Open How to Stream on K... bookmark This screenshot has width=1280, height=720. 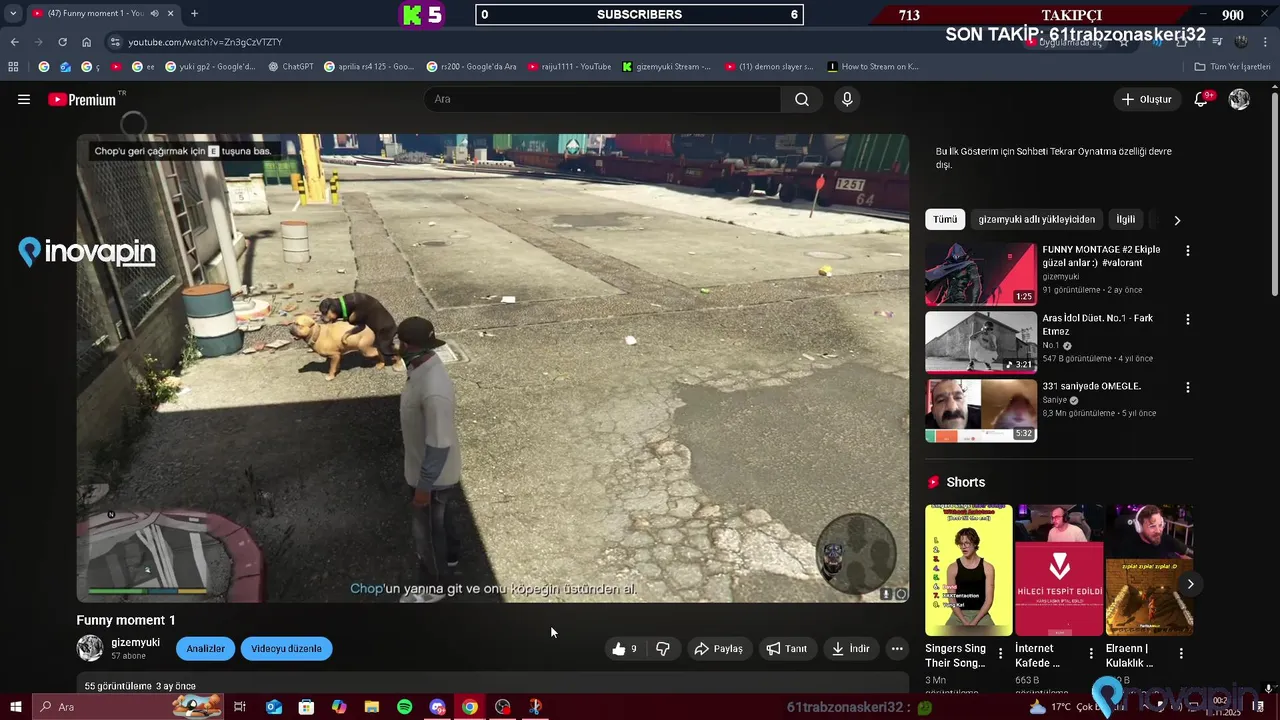(873, 67)
